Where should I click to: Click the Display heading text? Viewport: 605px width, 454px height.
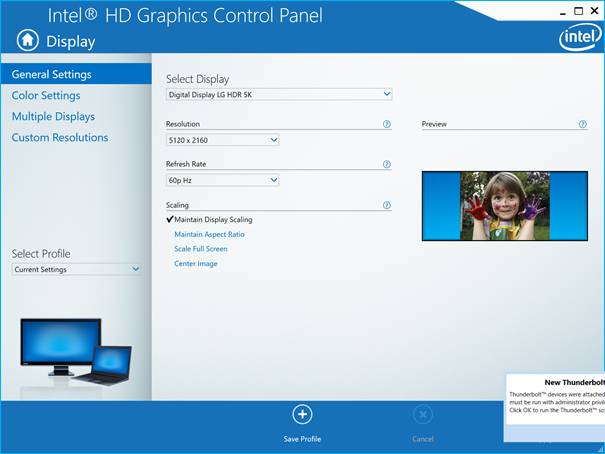click(x=71, y=42)
